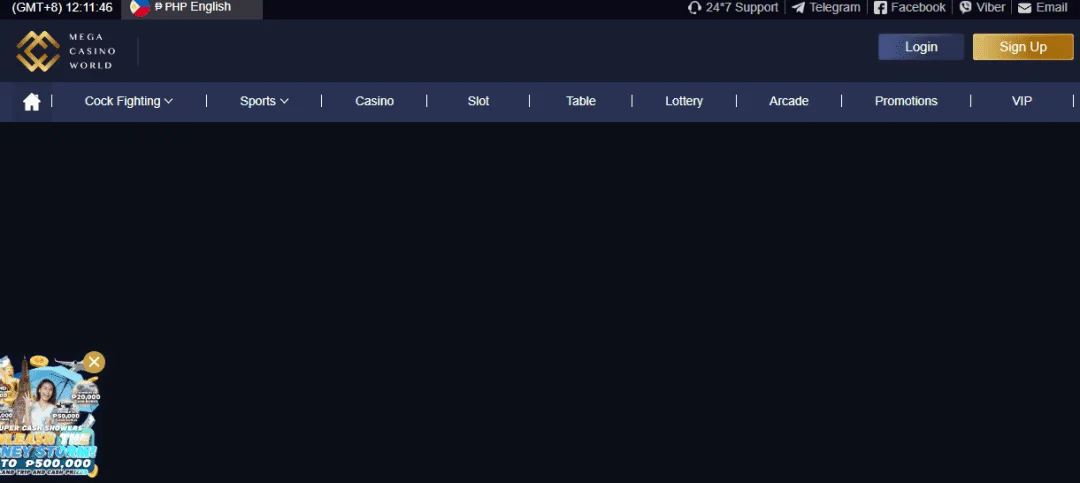Open the Arcade section
Screen dimensions: 1080x483
(789, 101)
